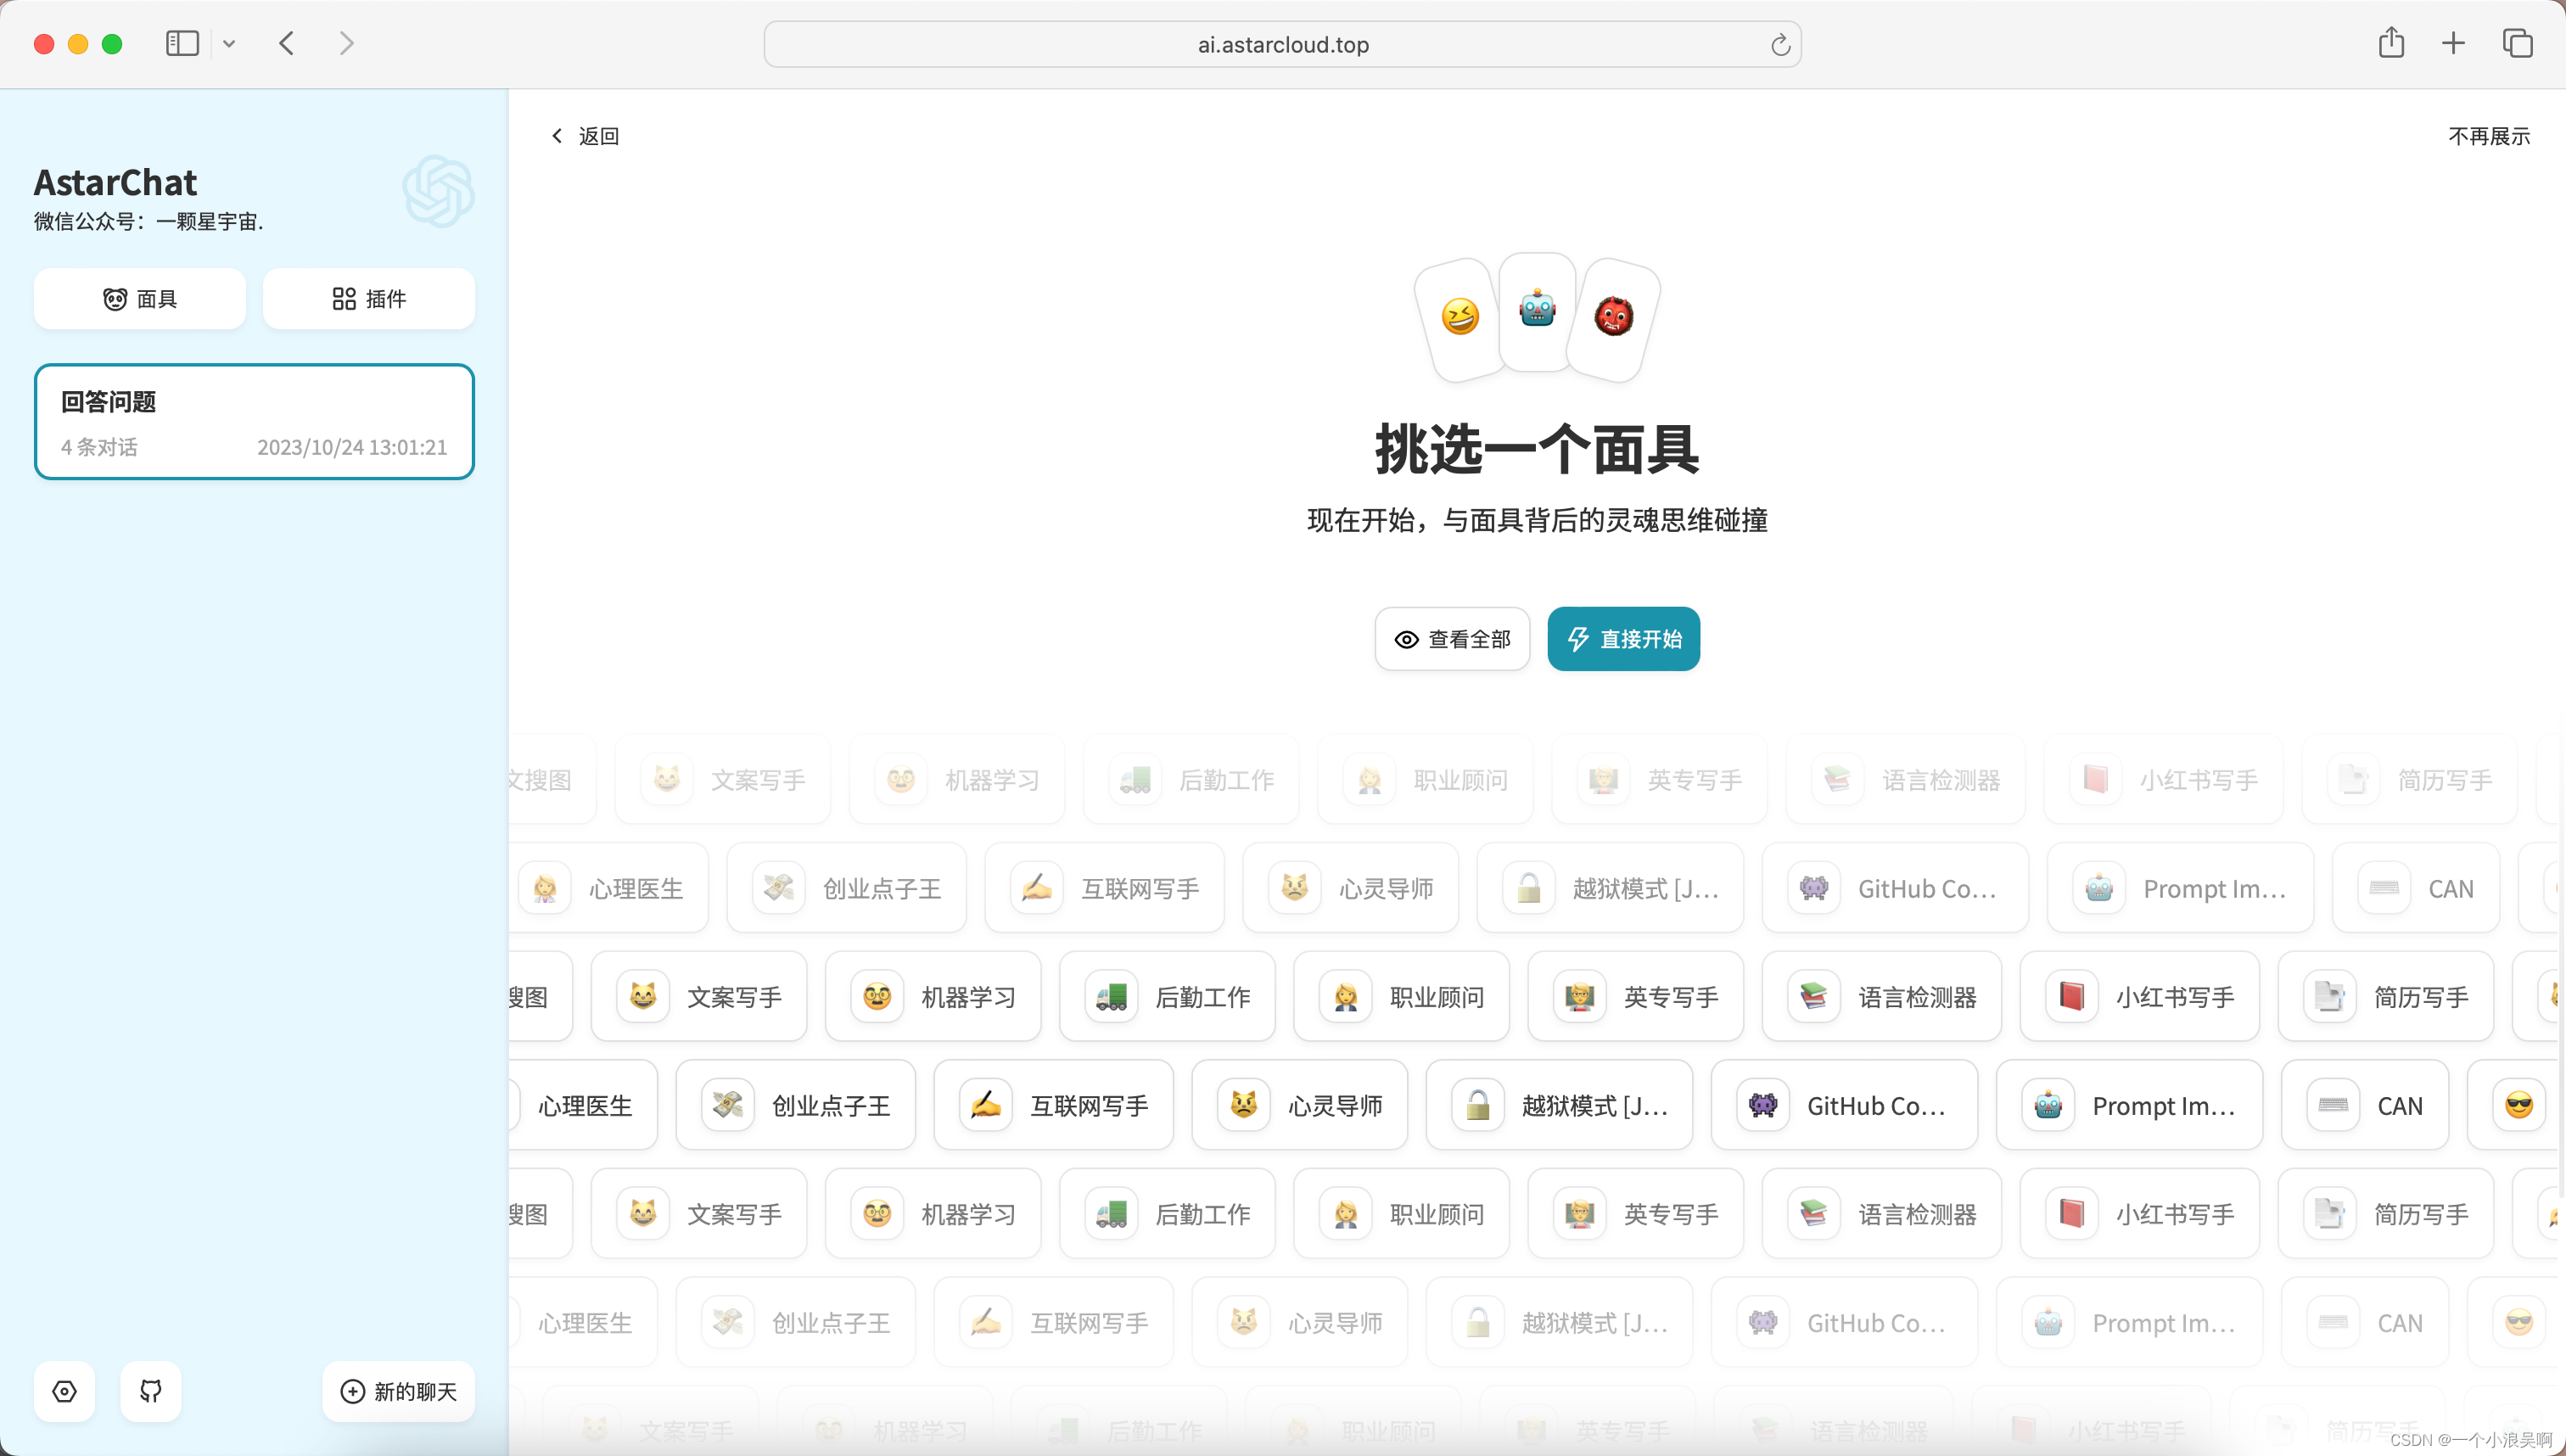The width and height of the screenshot is (2566, 1456).
Task: Click 查看全部 to view all masks
Action: (1450, 636)
